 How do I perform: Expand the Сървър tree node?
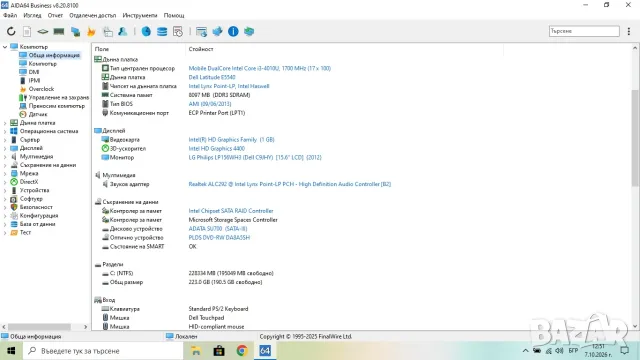click(x=5, y=140)
